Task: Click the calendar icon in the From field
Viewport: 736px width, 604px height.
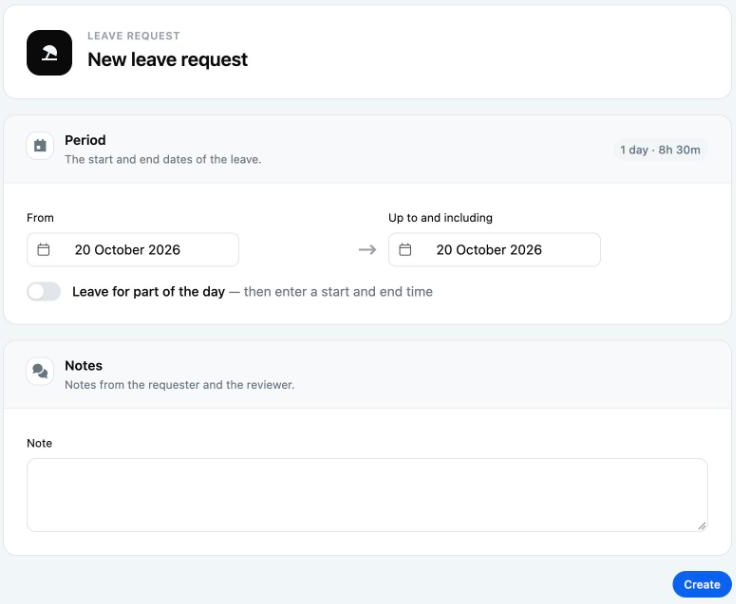Action: [x=44, y=250]
